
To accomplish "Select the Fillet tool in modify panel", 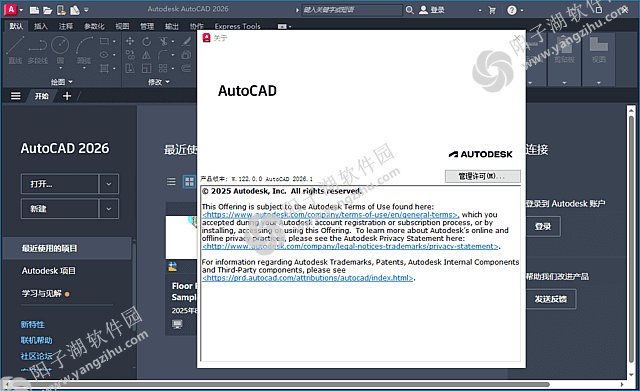I will pyautogui.click(x=163, y=55).
